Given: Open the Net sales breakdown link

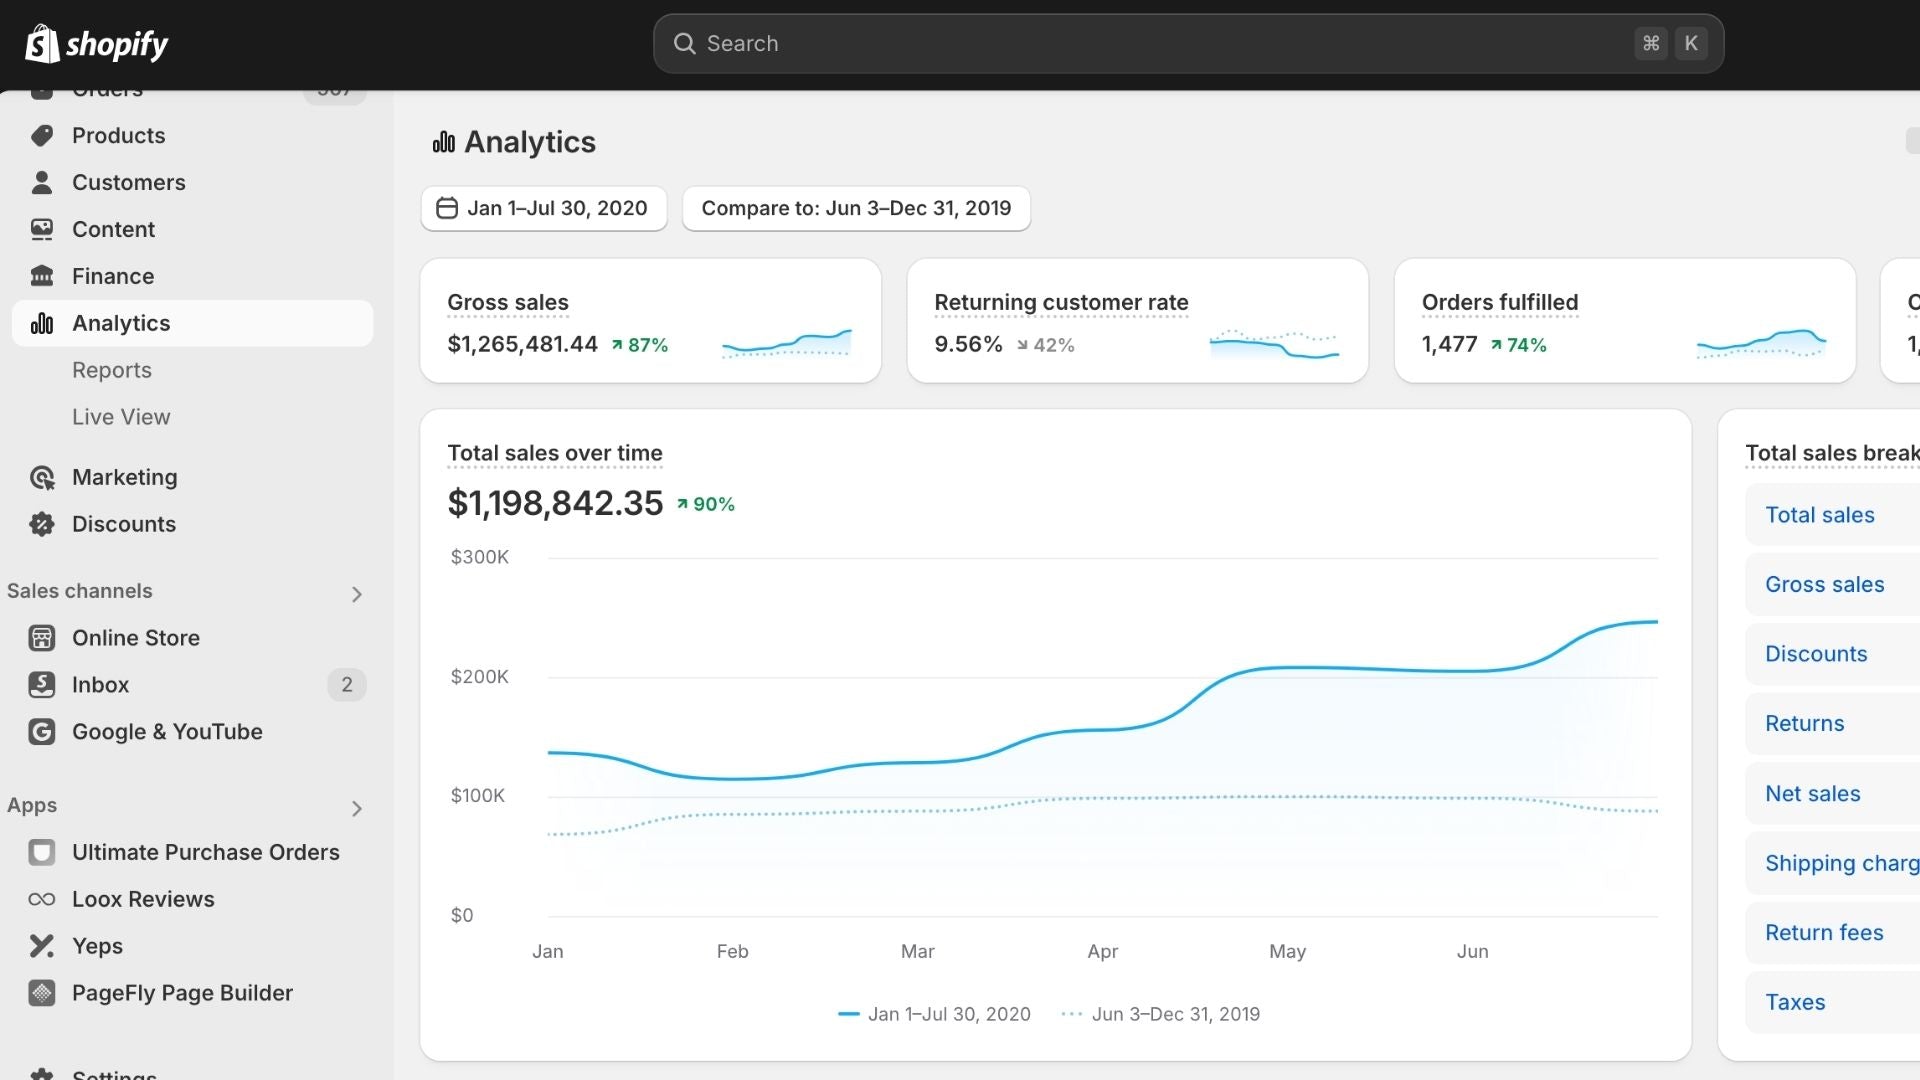Looking at the screenshot, I should tap(1812, 794).
